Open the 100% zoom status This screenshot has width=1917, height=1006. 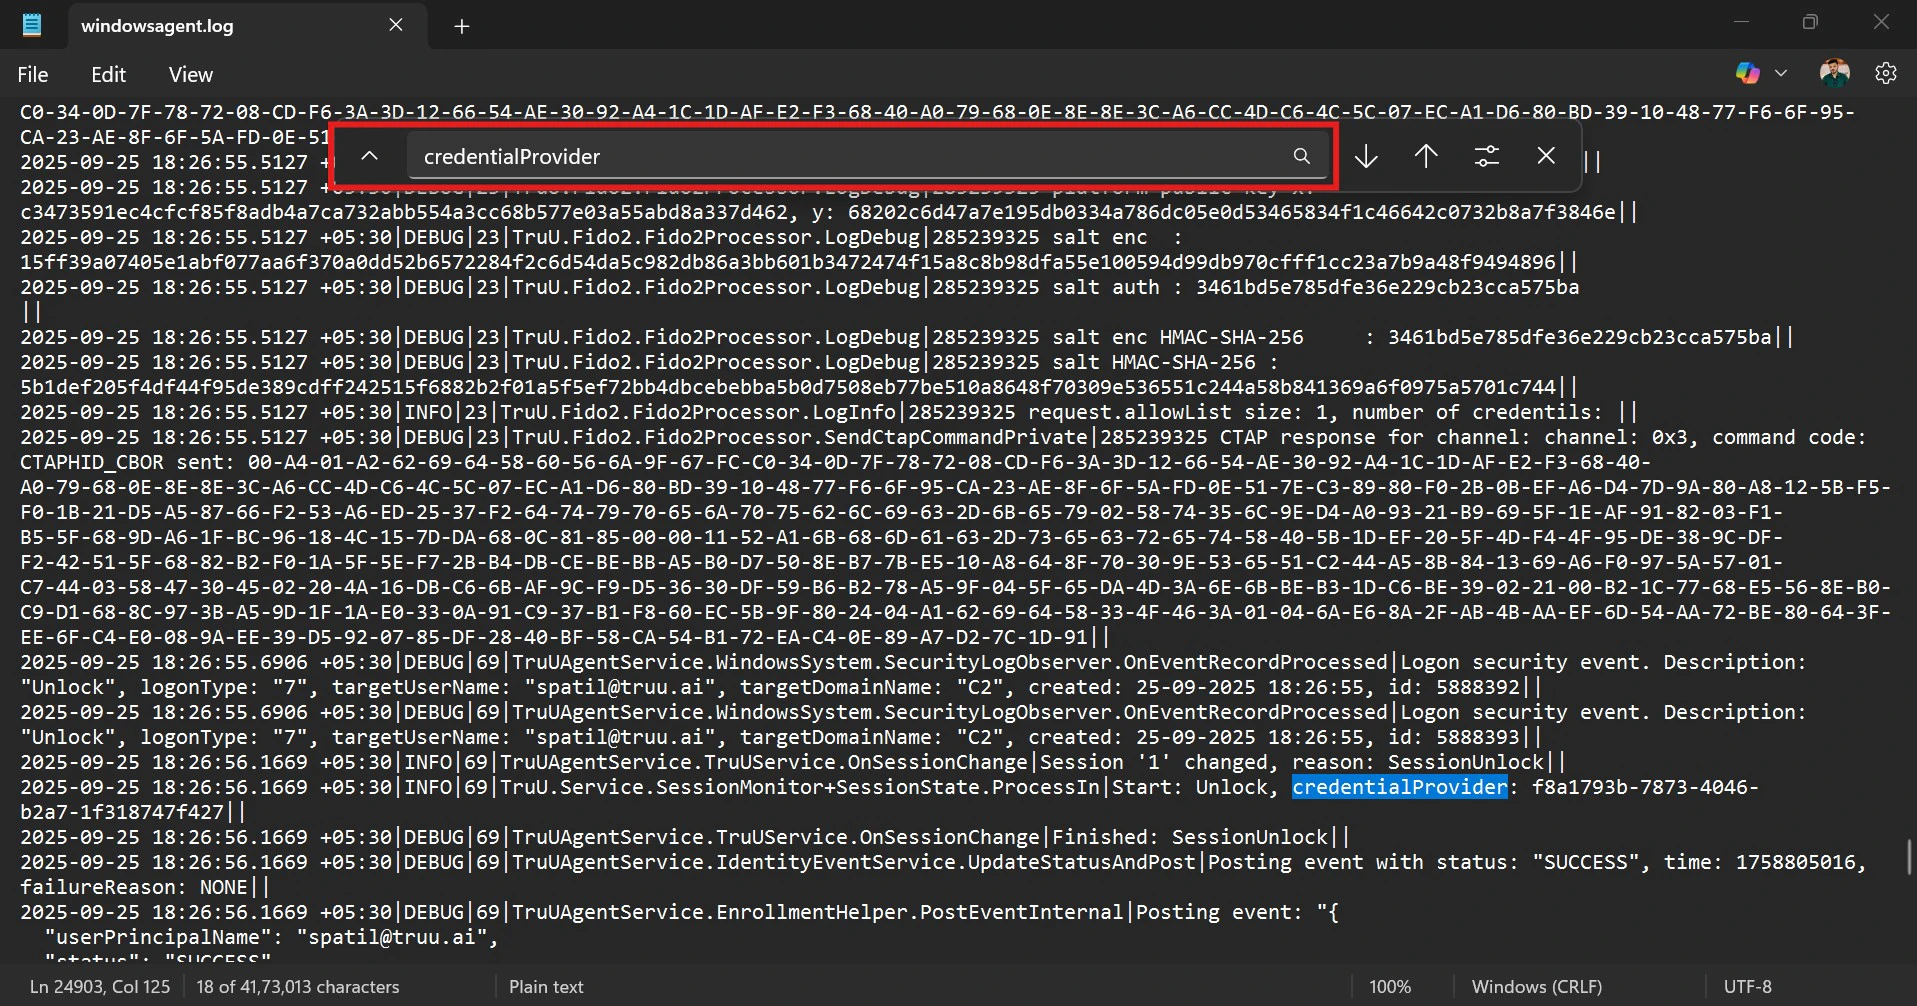click(1390, 986)
